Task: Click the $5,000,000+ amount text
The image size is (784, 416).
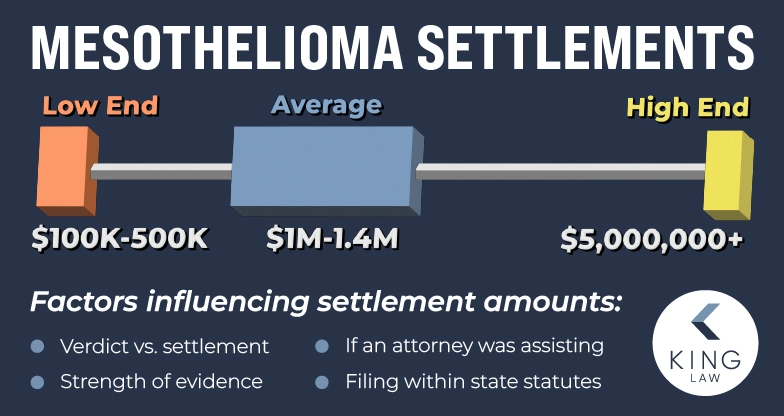Action: click(x=652, y=240)
